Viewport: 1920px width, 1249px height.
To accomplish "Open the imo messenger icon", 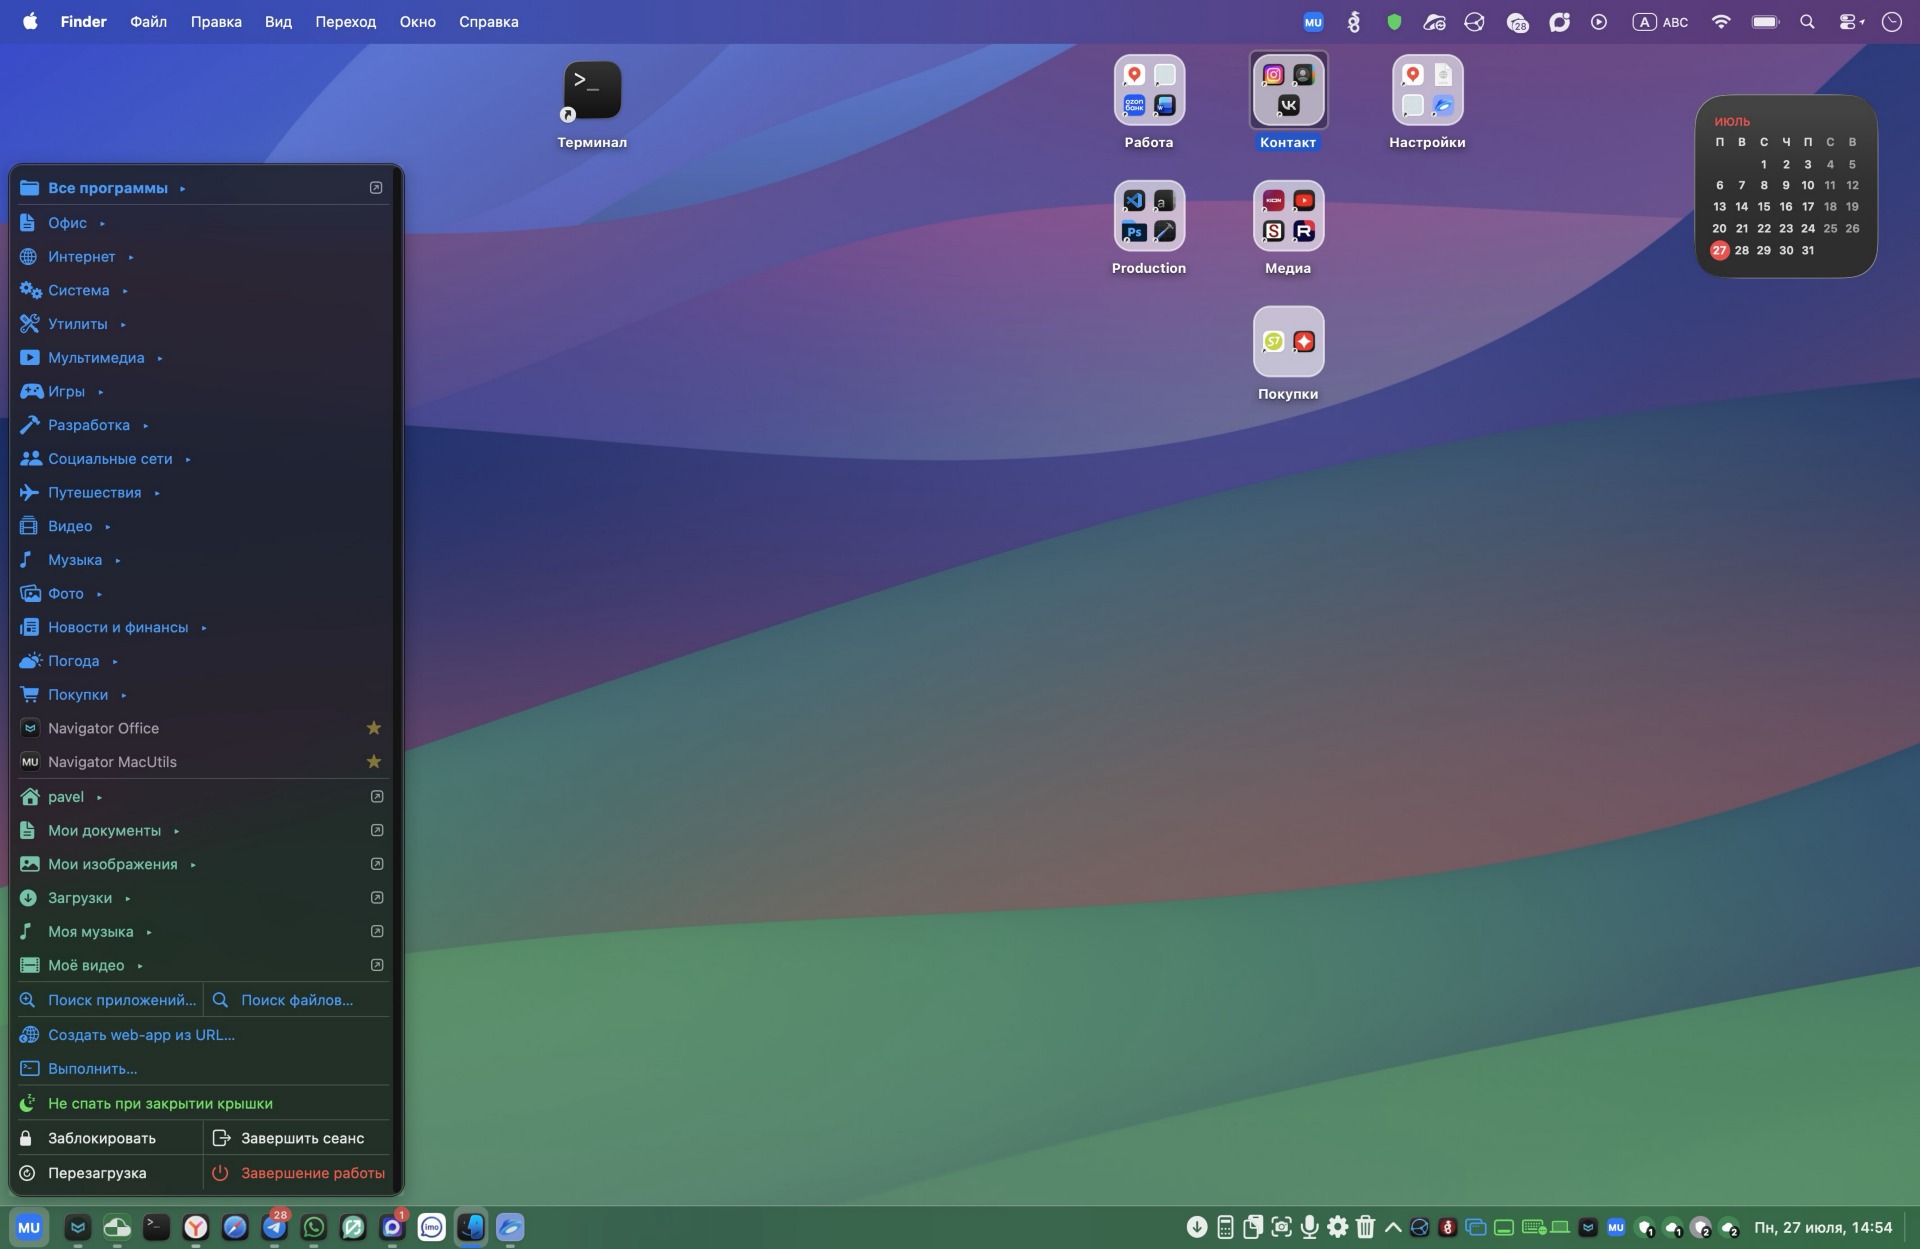I will [431, 1227].
